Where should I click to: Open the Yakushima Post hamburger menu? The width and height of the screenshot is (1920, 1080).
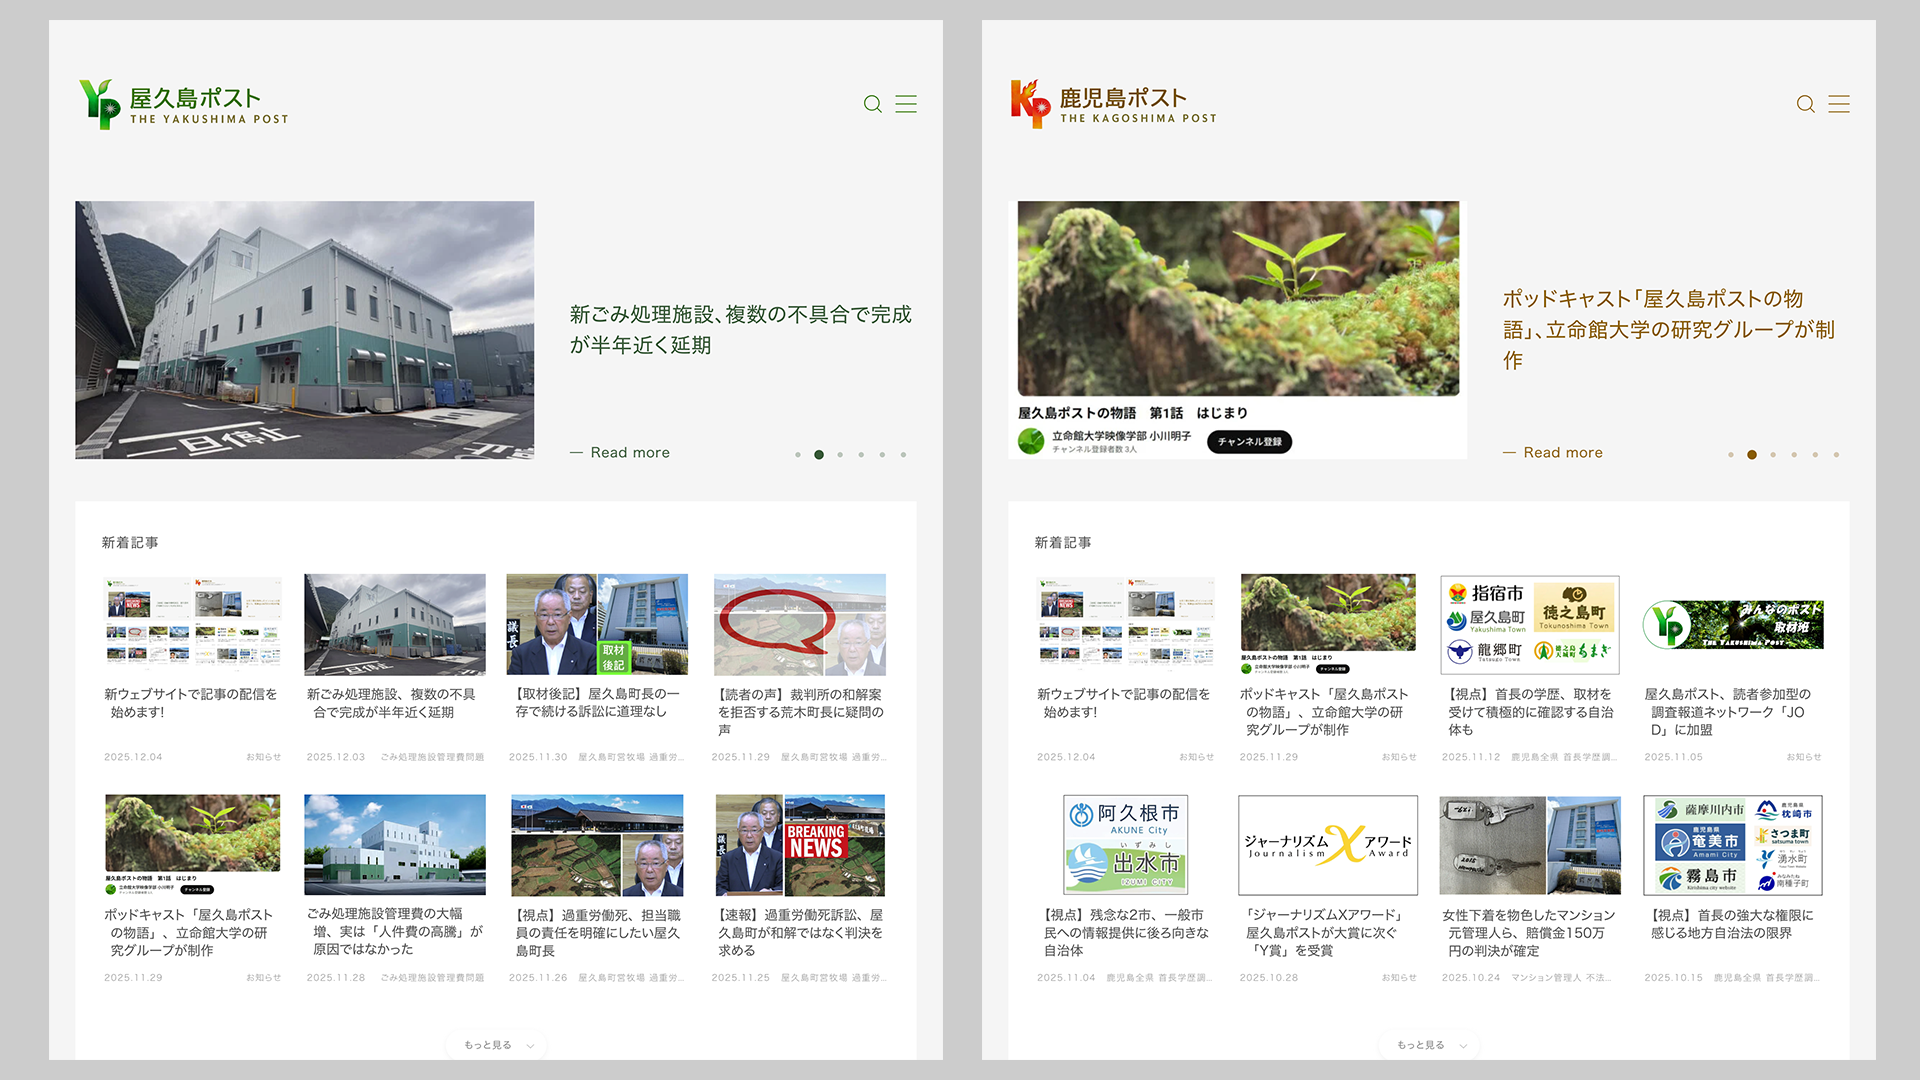[x=905, y=104]
